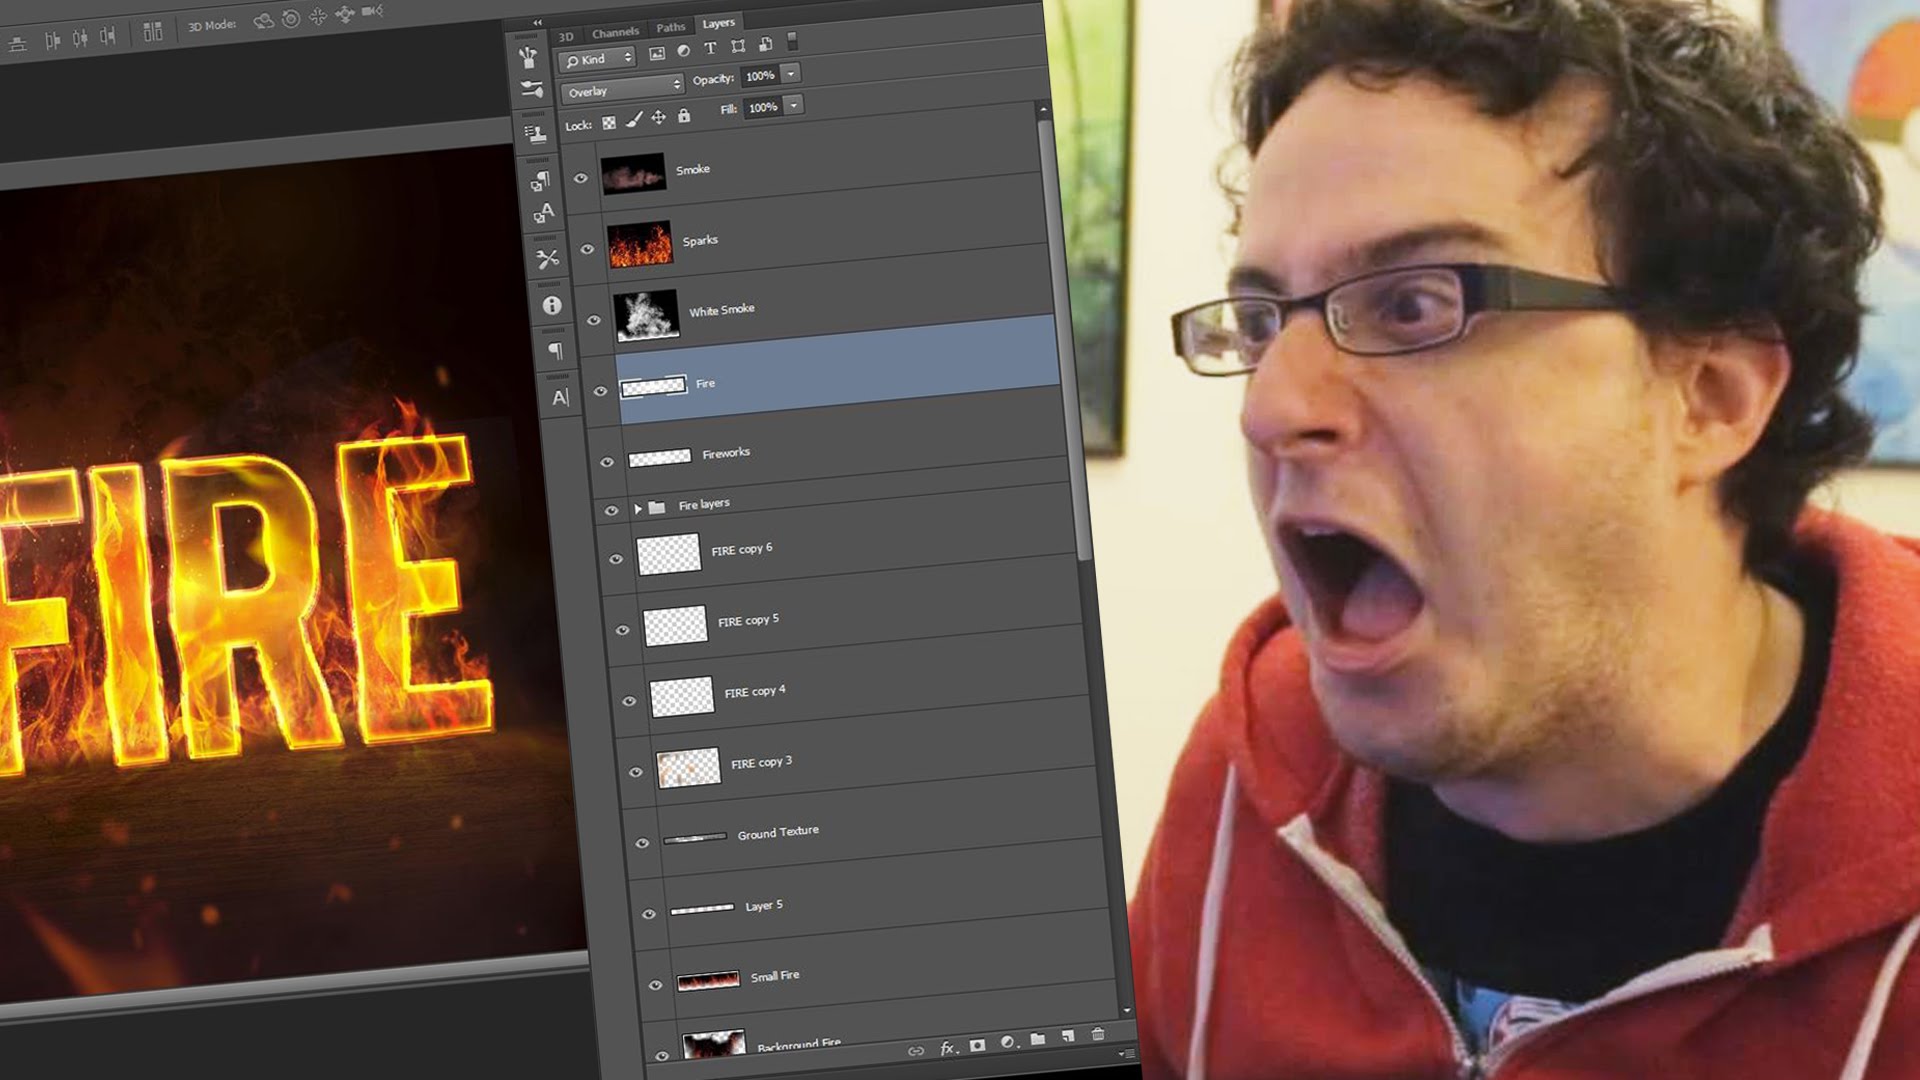Hide the Fire layer
Screen dimensions: 1920x1080
coord(600,391)
